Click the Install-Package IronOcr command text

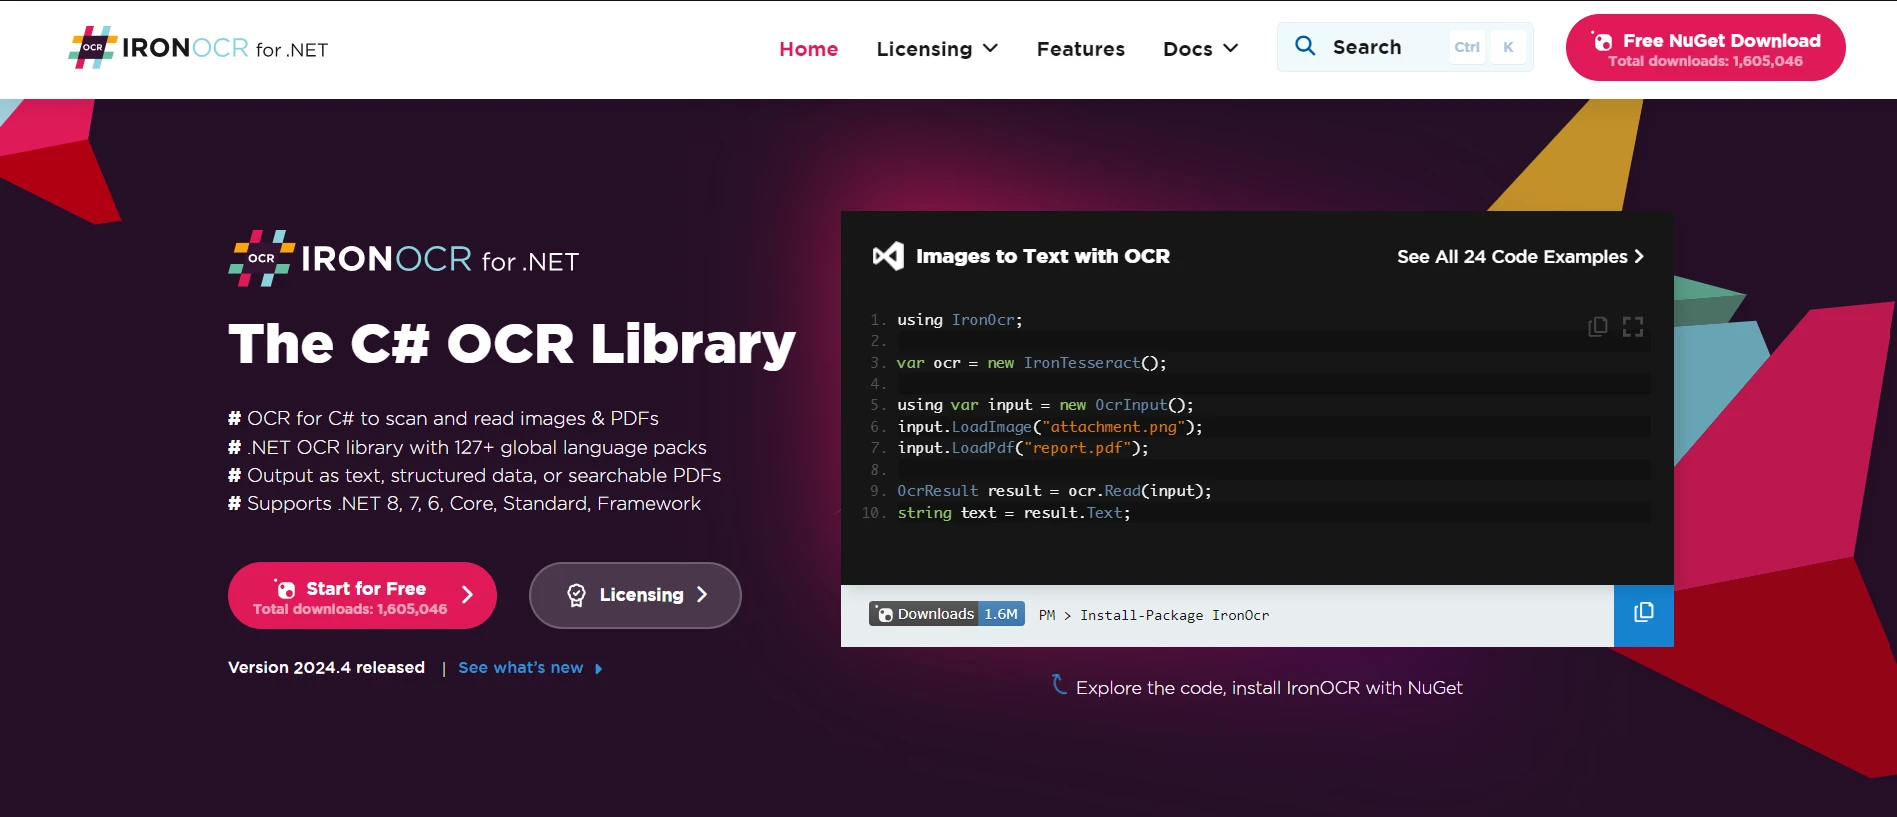1173,615
